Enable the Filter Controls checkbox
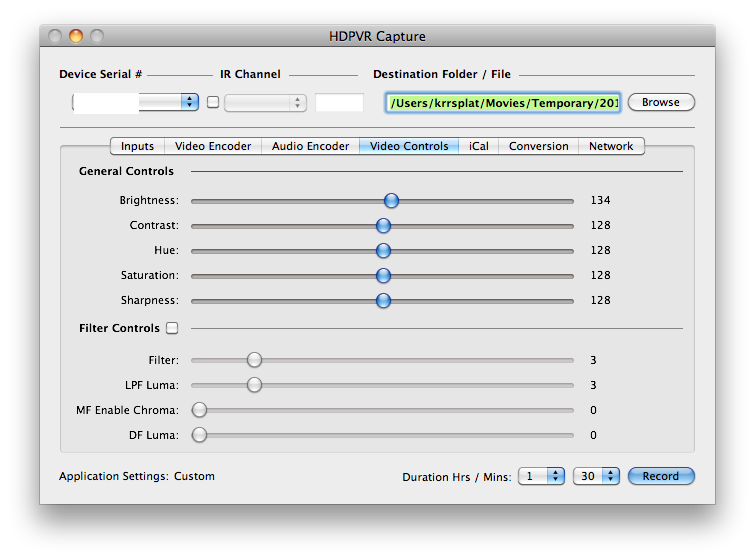This screenshot has height=559, width=755. click(x=172, y=328)
